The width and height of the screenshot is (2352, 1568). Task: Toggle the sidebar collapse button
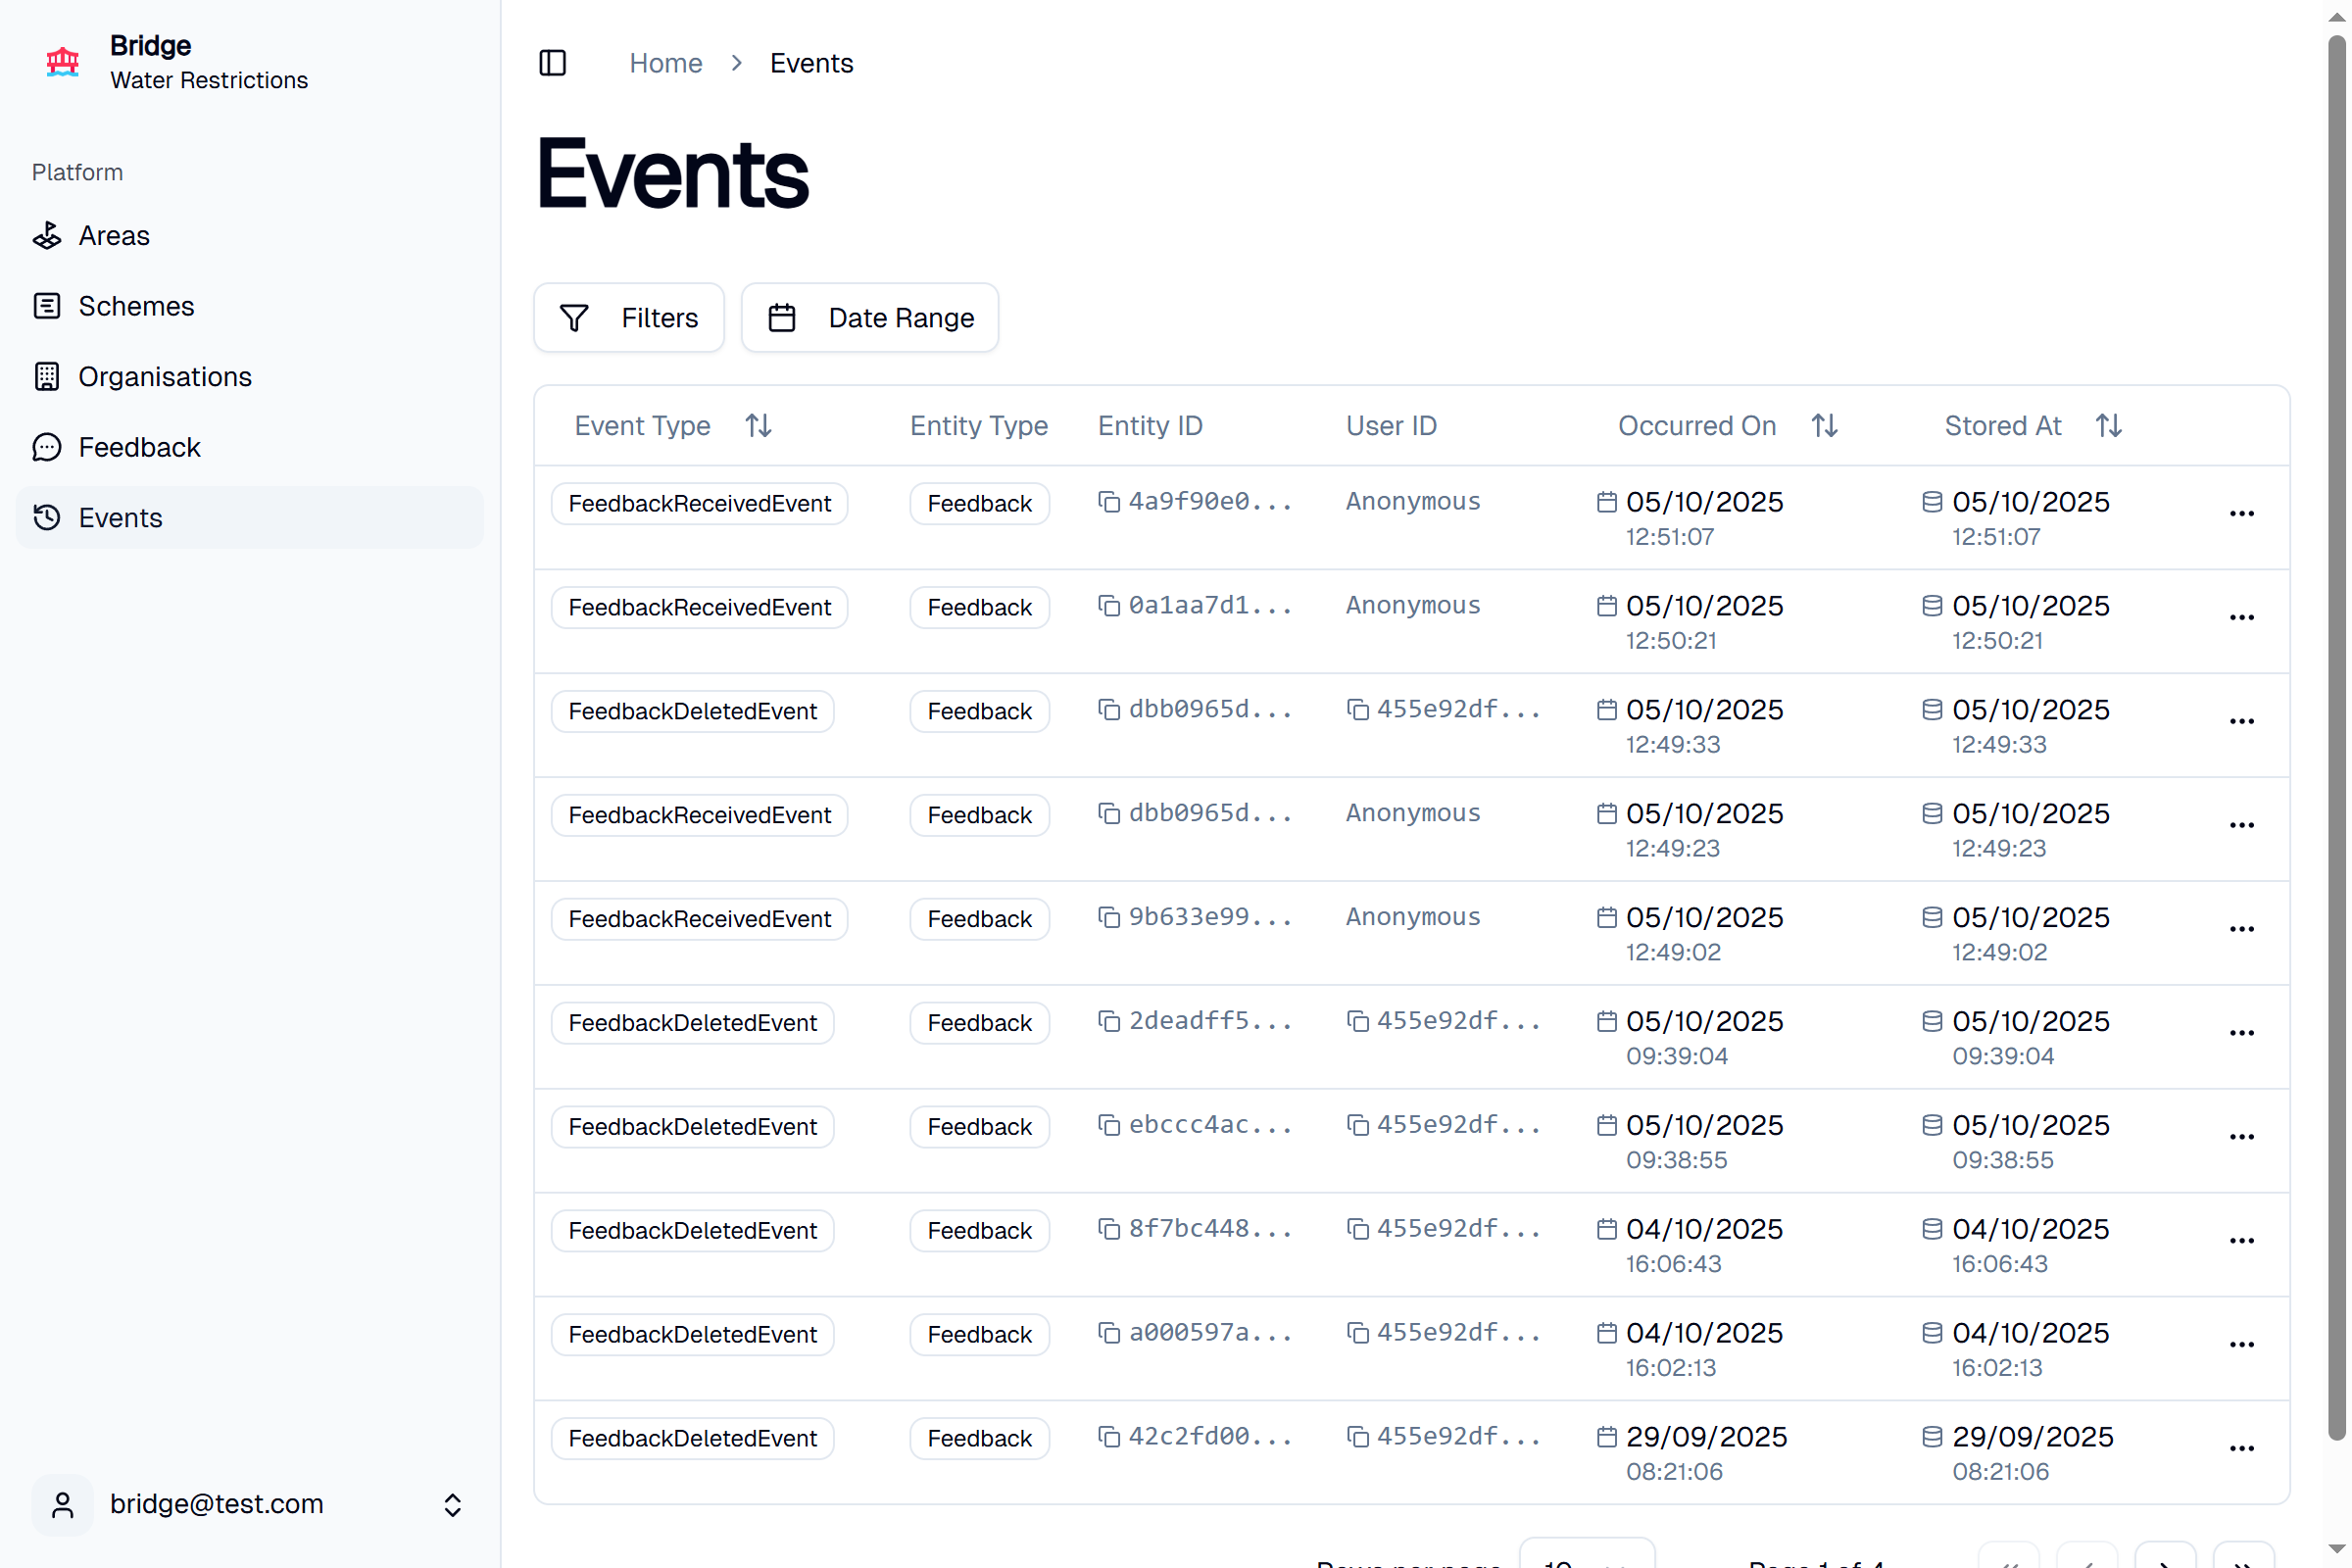553,62
